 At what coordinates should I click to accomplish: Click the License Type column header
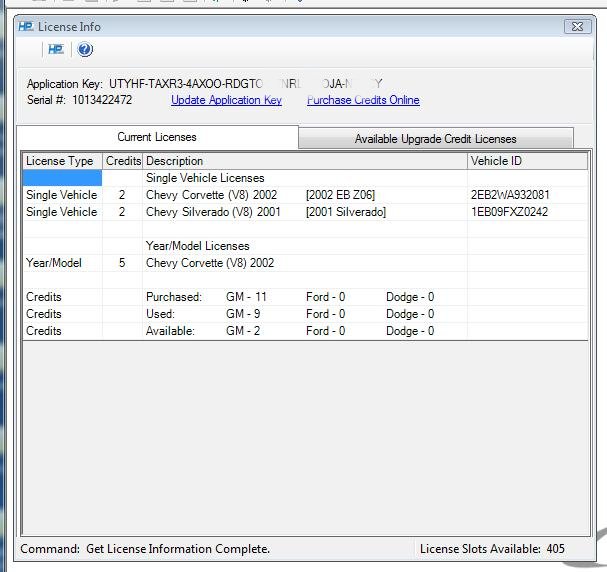point(62,161)
